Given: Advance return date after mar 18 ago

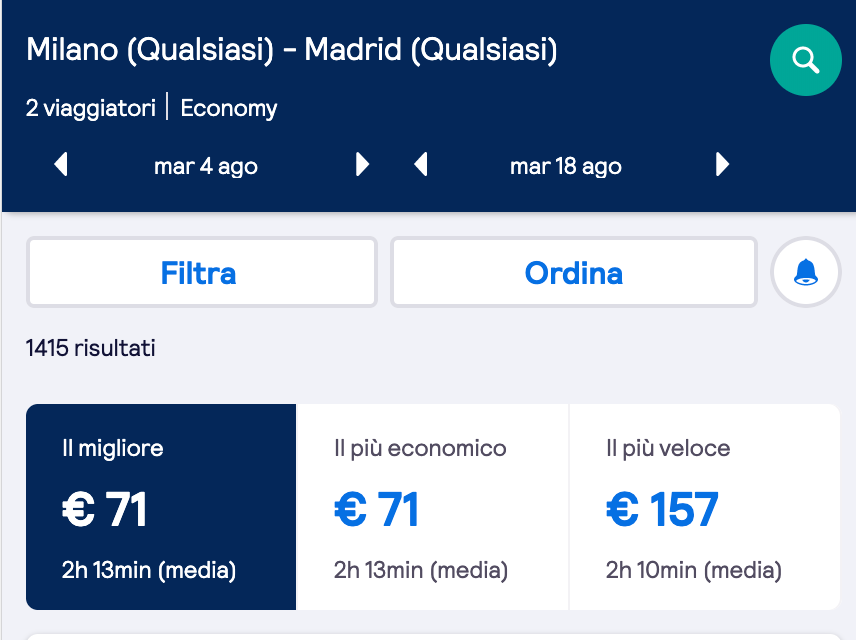Looking at the screenshot, I should pos(722,164).
